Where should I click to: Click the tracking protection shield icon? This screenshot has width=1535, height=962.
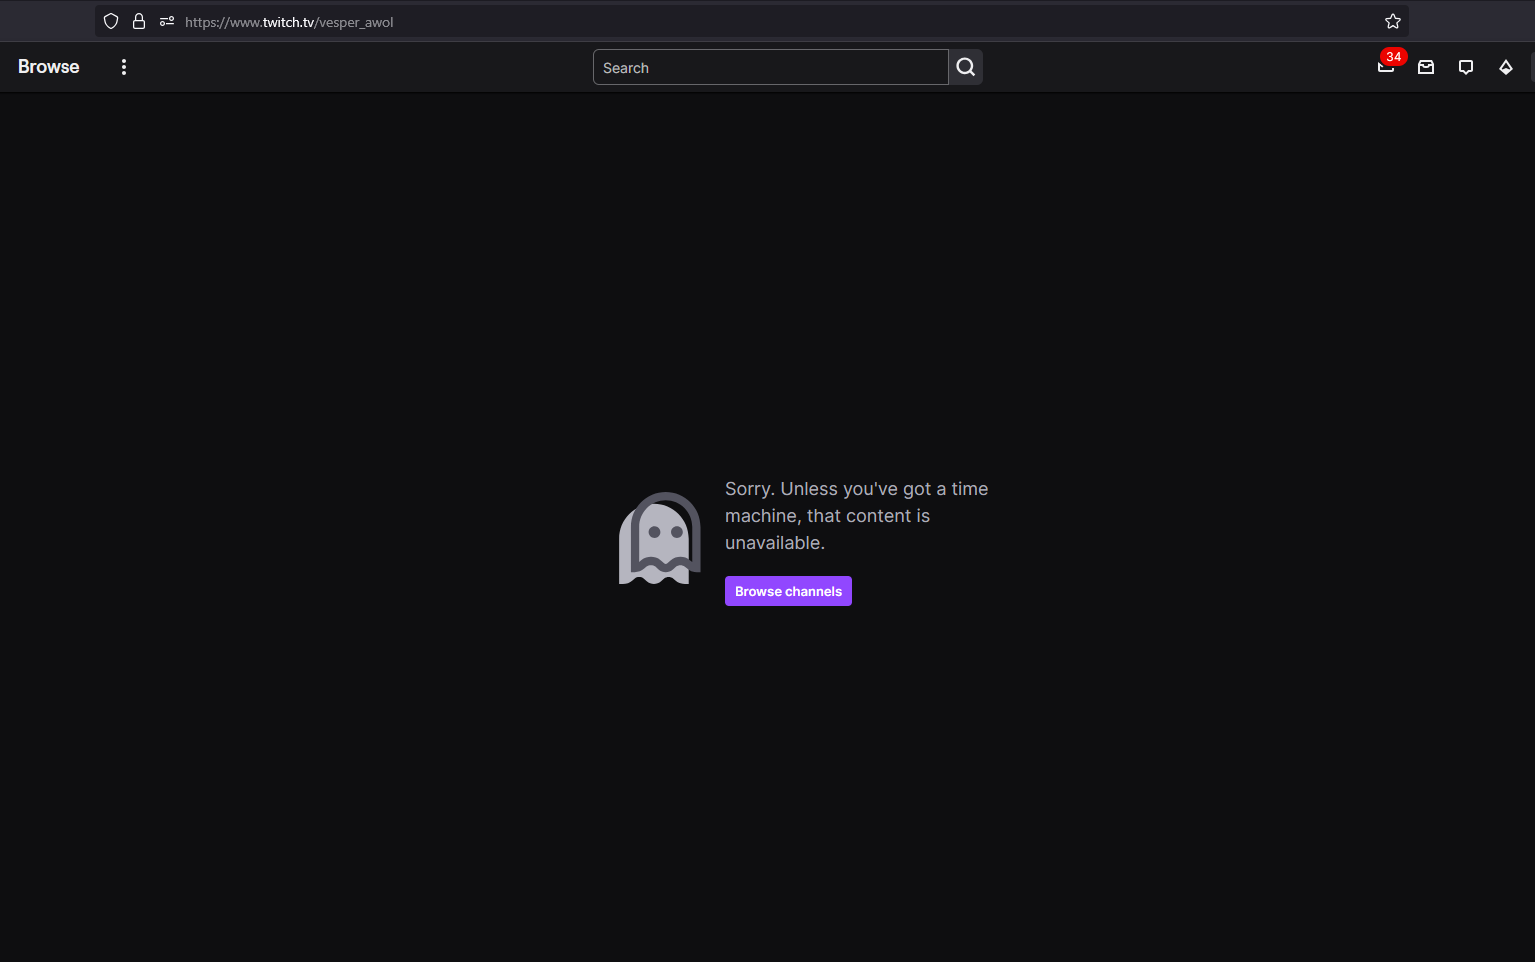111,21
